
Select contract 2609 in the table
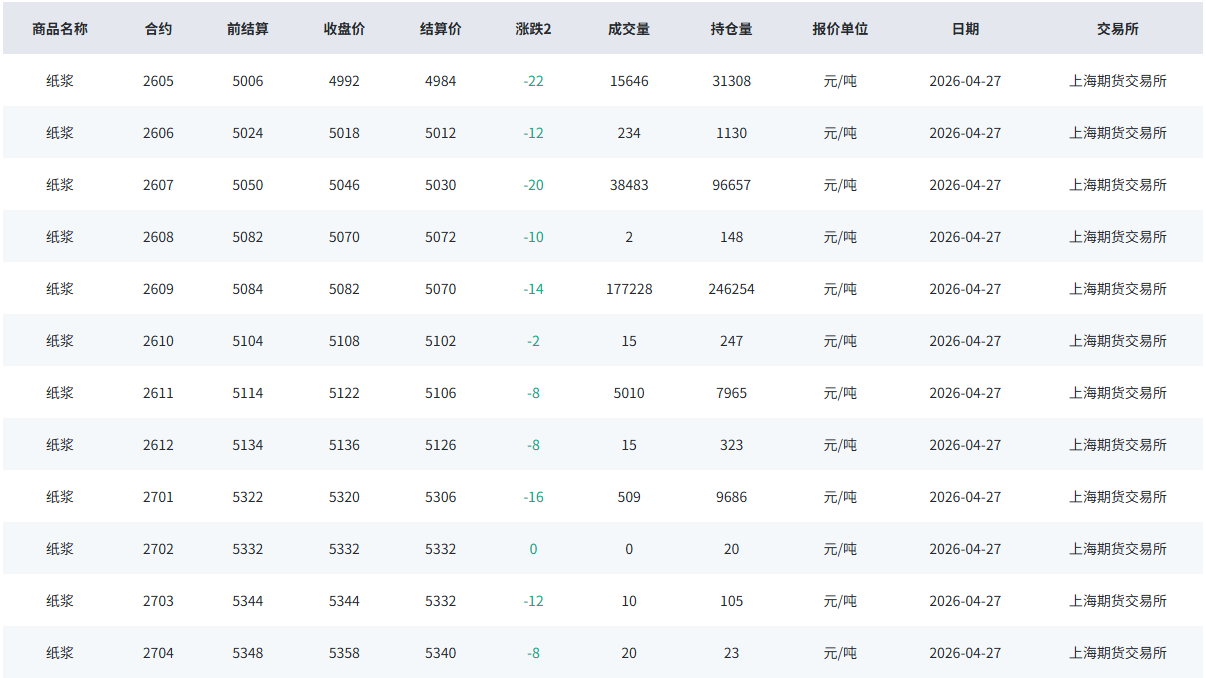(158, 289)
